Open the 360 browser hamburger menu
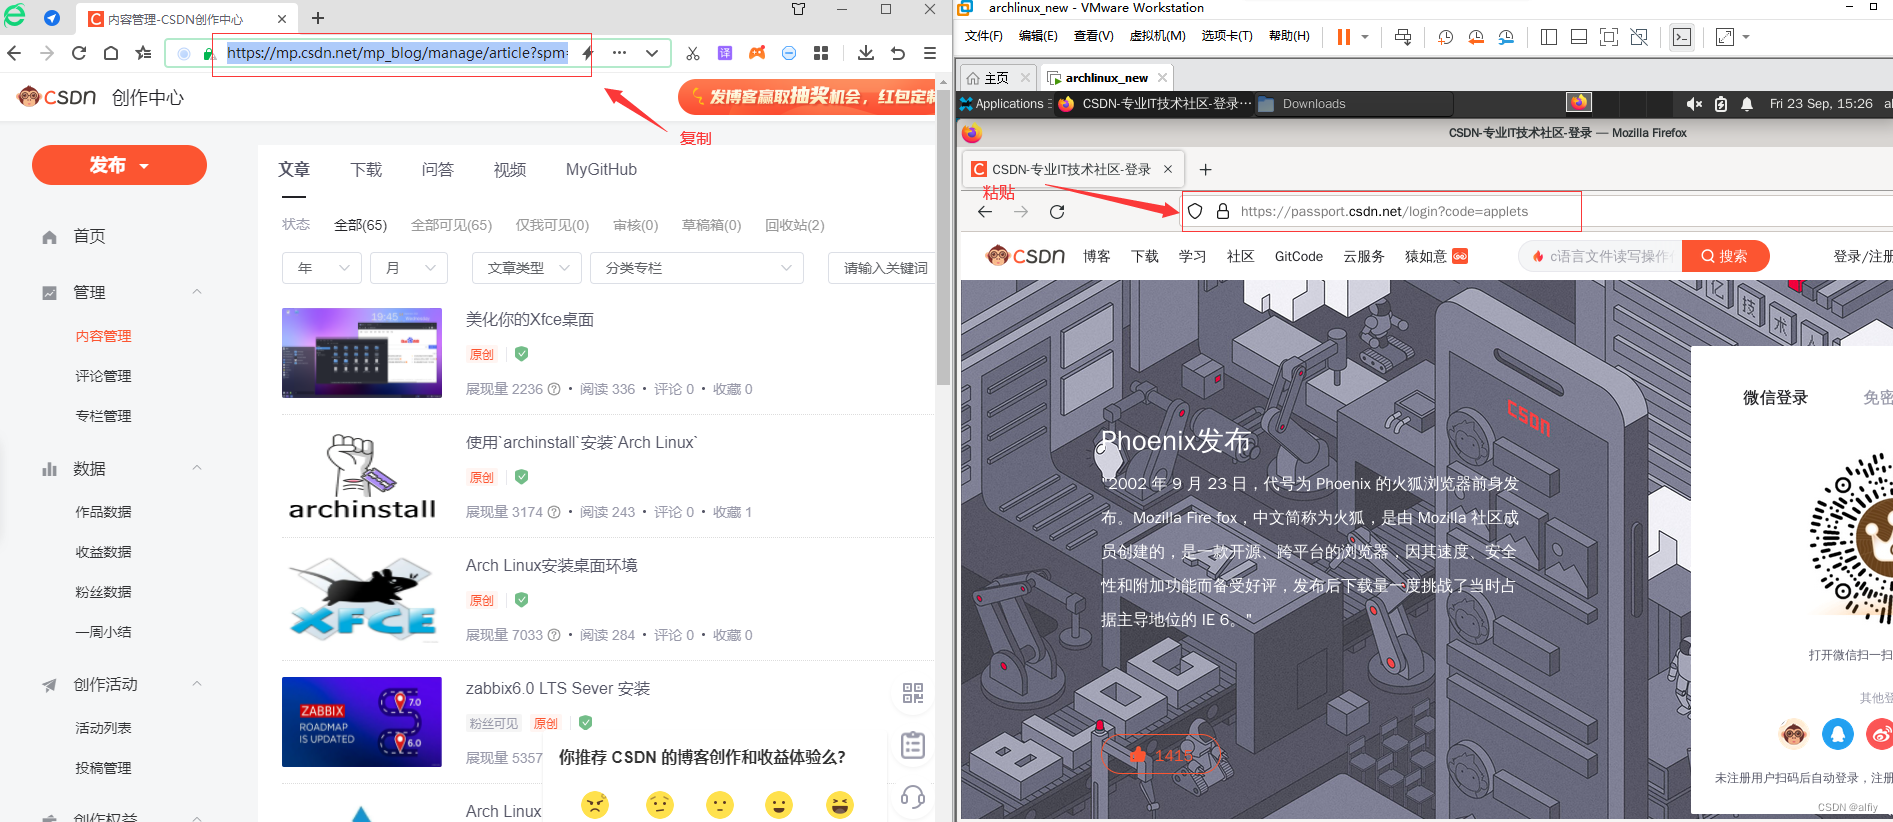The height and width of the screenshot is (822, 1893). pyautogui.click(x=930, y=53)
